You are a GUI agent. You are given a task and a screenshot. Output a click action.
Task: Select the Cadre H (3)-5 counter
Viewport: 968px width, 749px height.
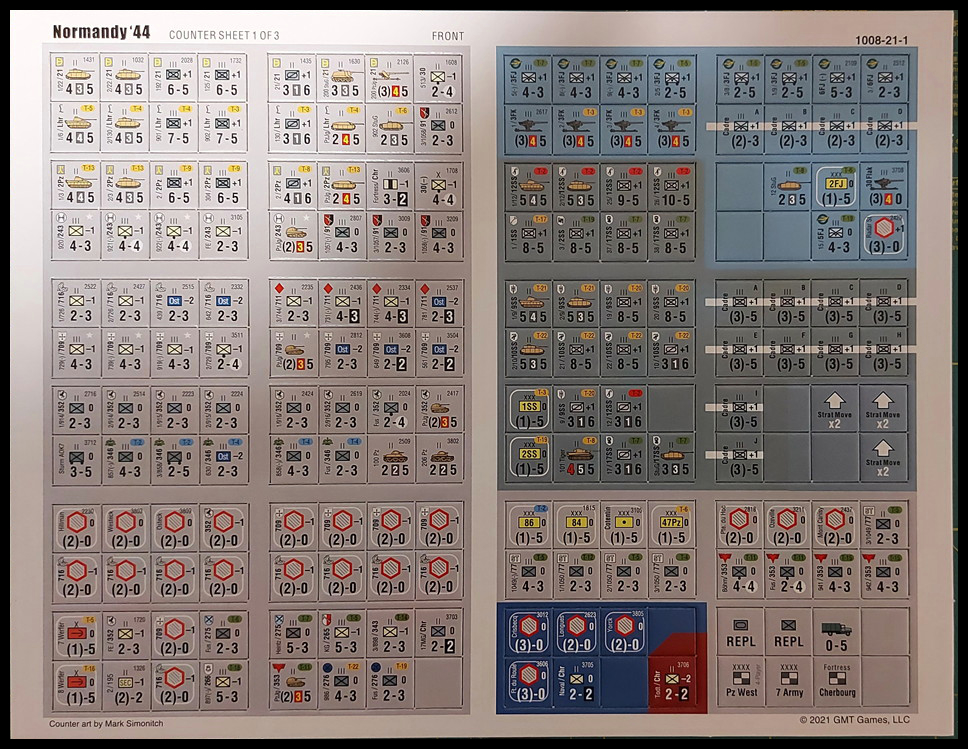pyautogui.click(x=884, y=352)
